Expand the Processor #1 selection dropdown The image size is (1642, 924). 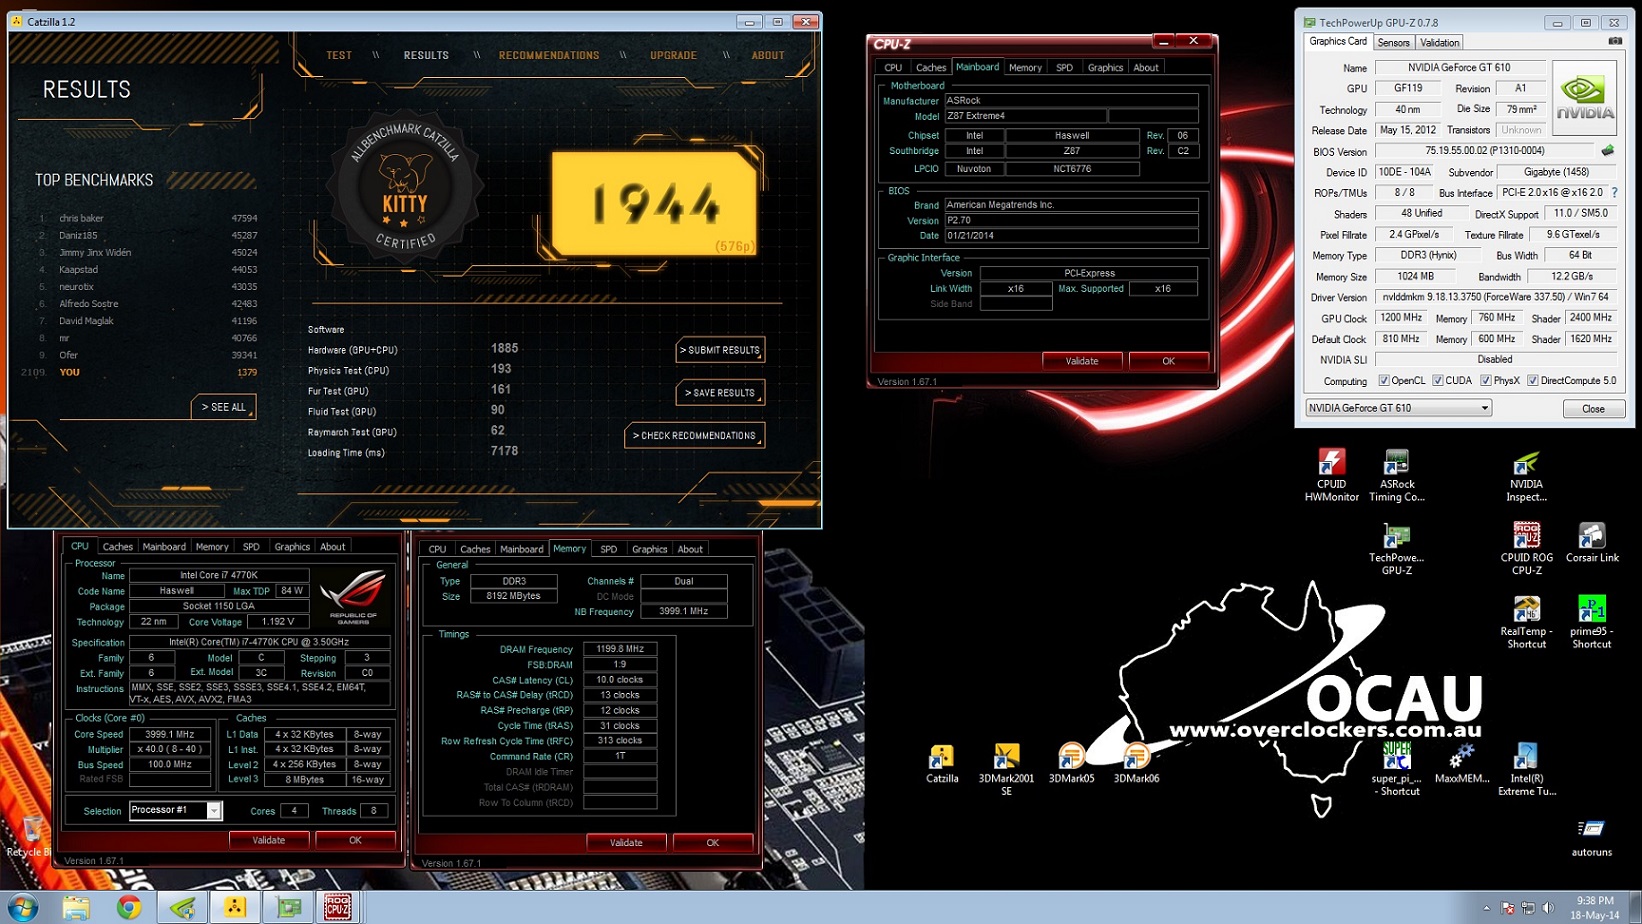pos(214,811)
